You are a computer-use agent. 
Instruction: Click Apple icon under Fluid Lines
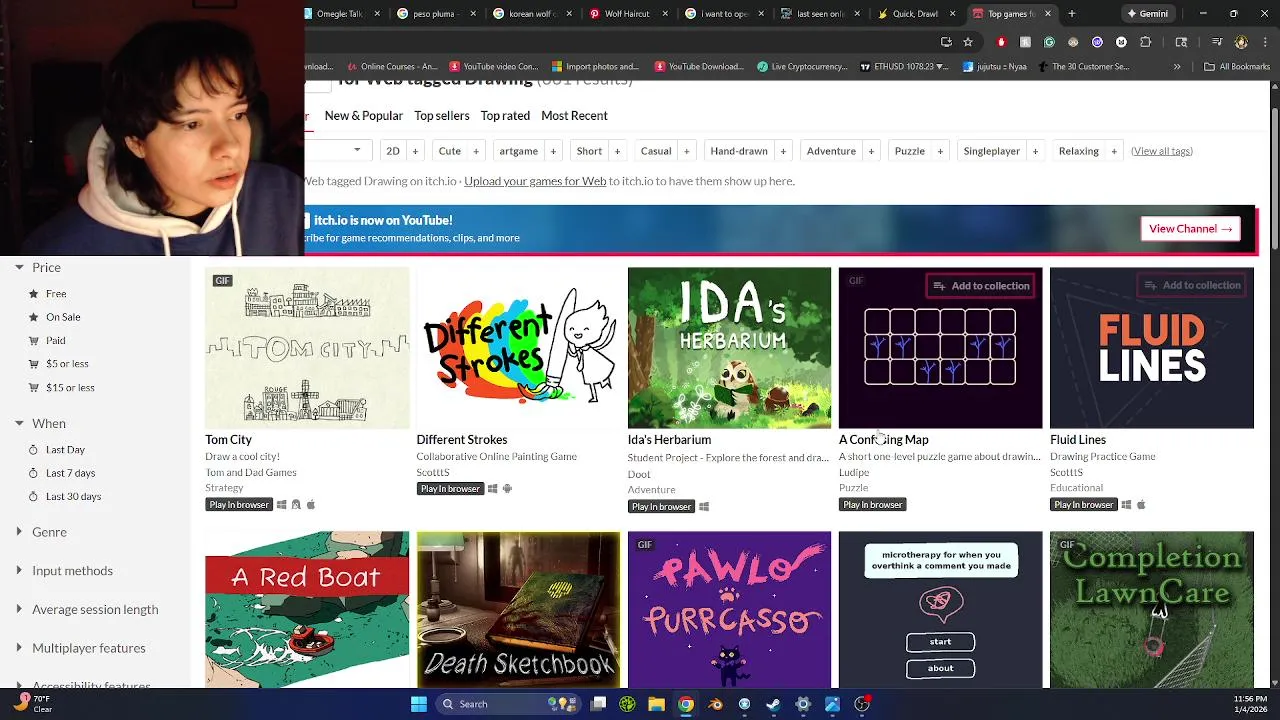tap(1141, 505)
